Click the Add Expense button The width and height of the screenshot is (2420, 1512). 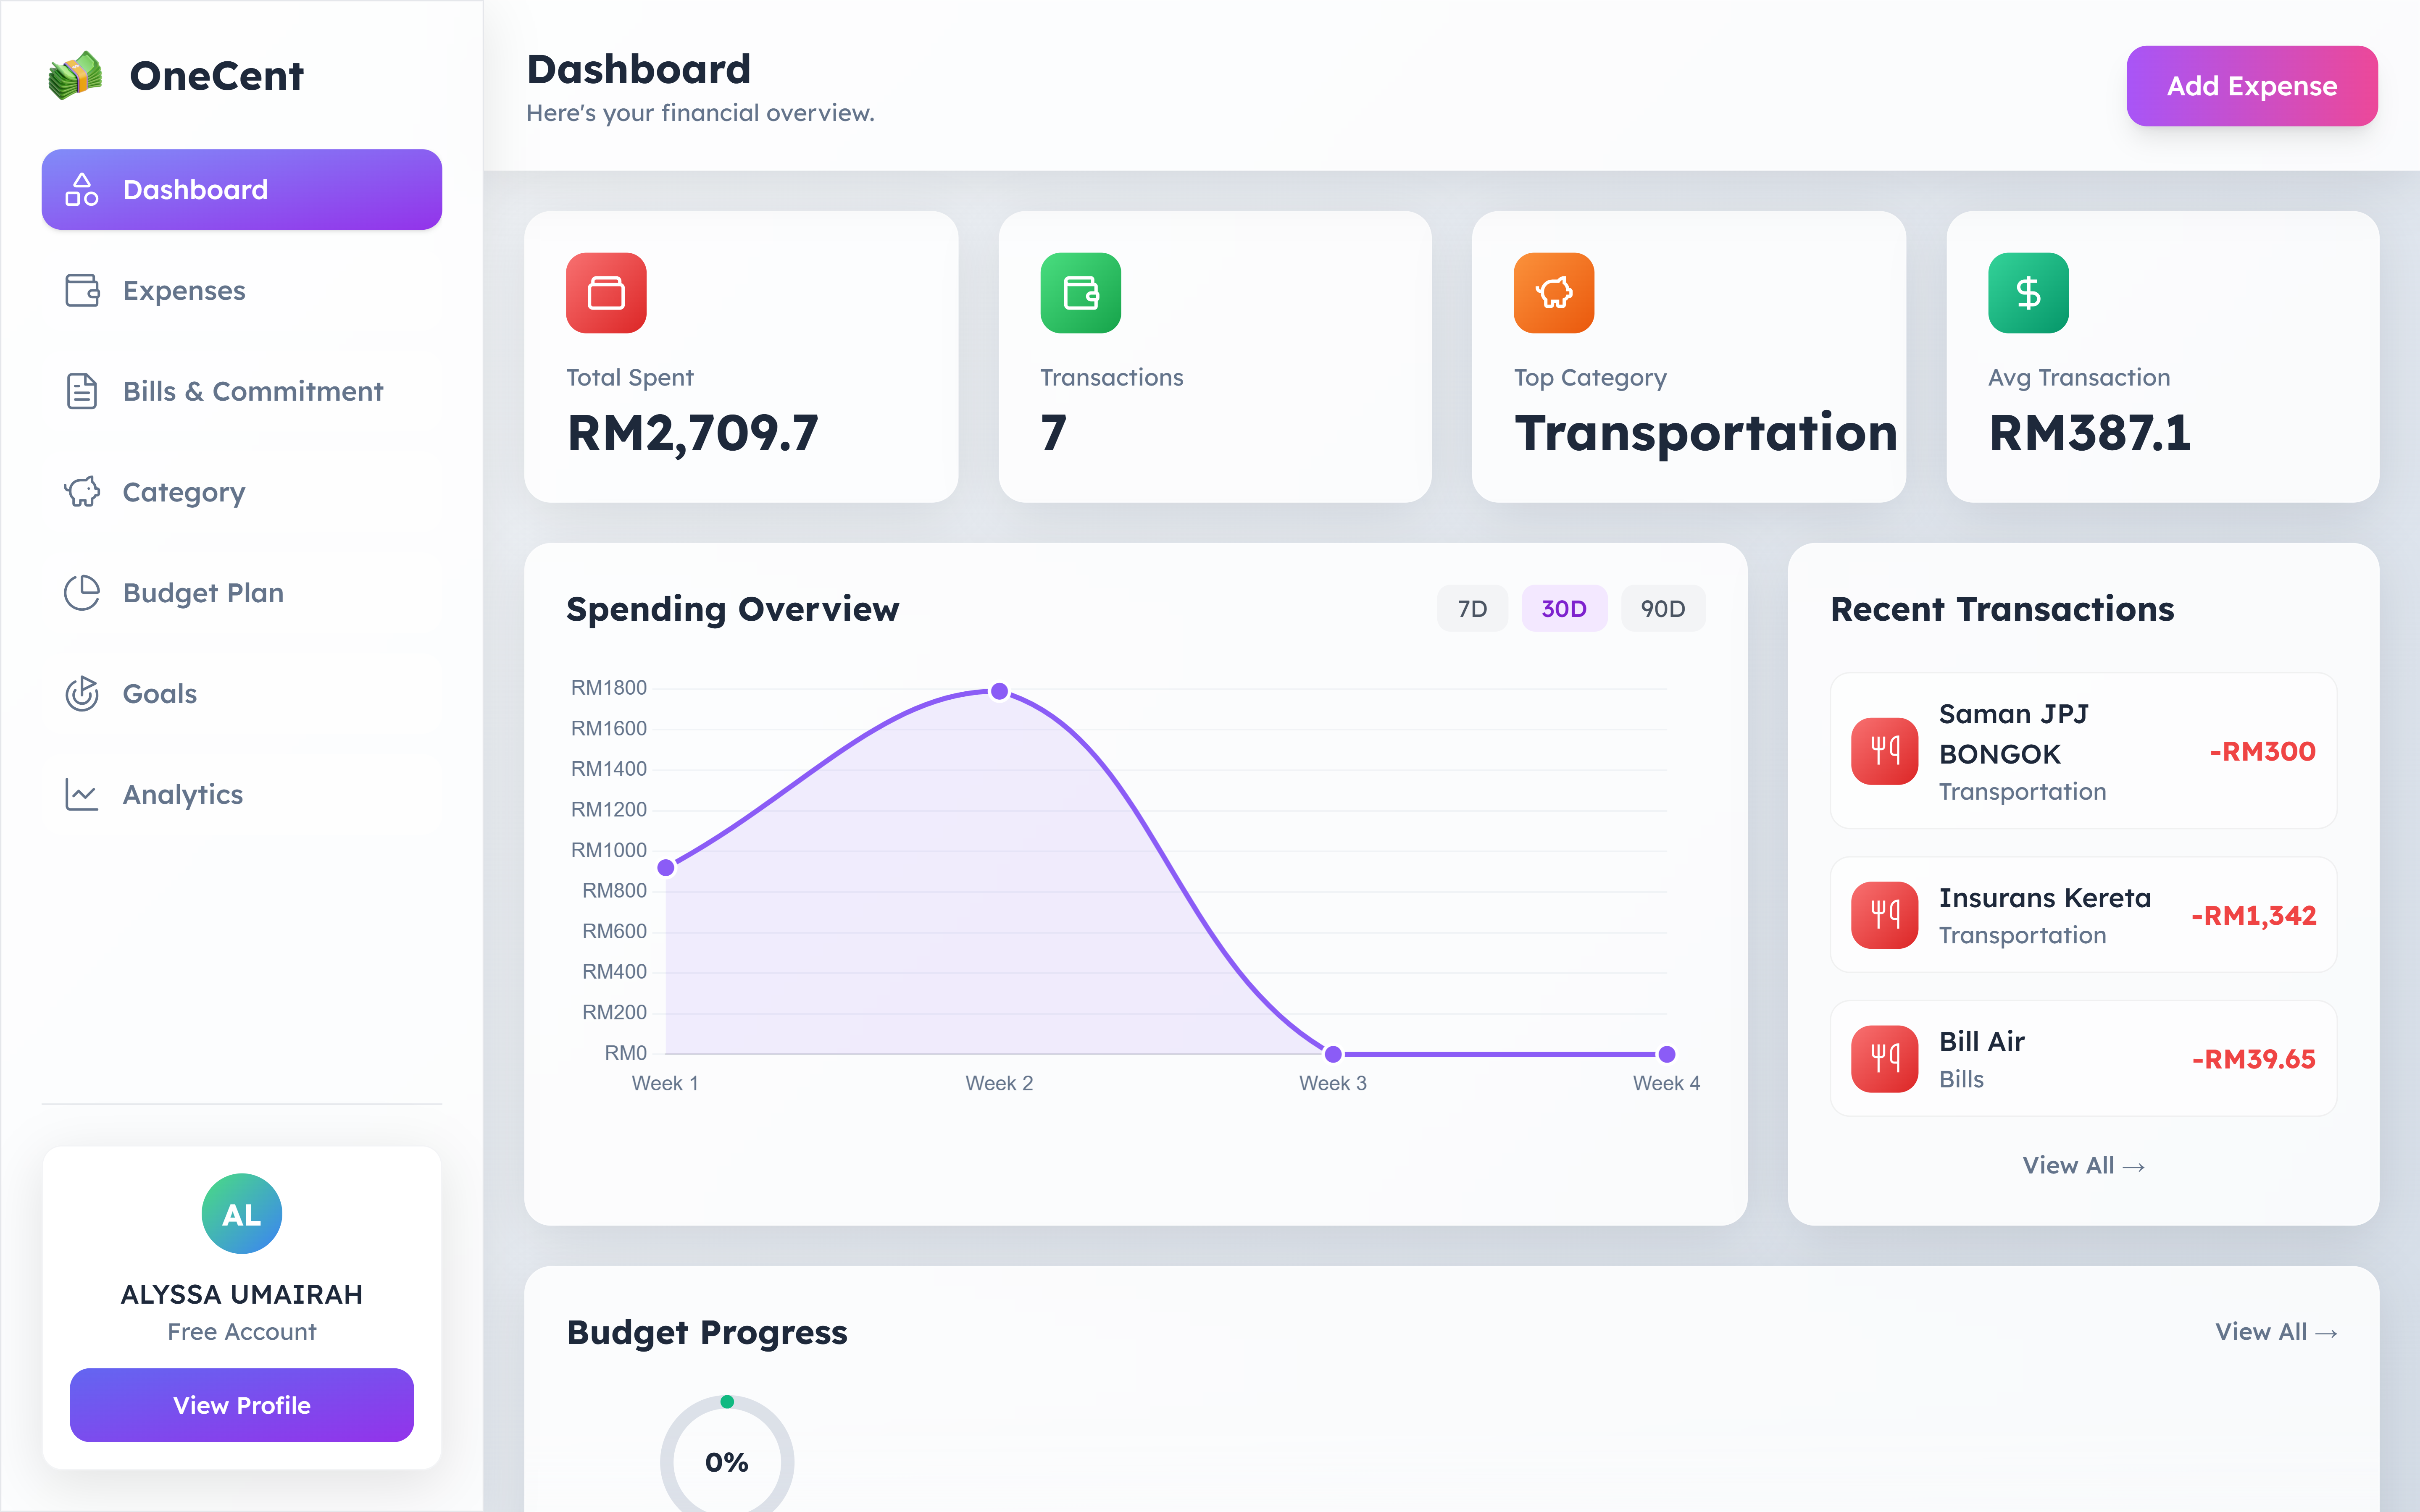tap(2252, 86)
